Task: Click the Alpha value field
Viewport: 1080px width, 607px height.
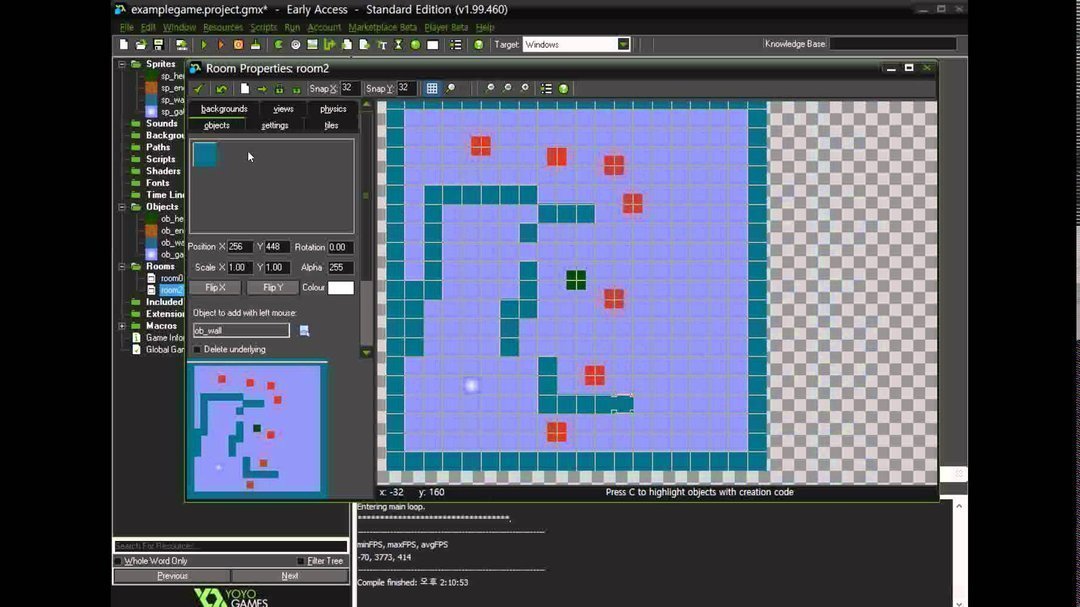Action: (x=340, y=267)
